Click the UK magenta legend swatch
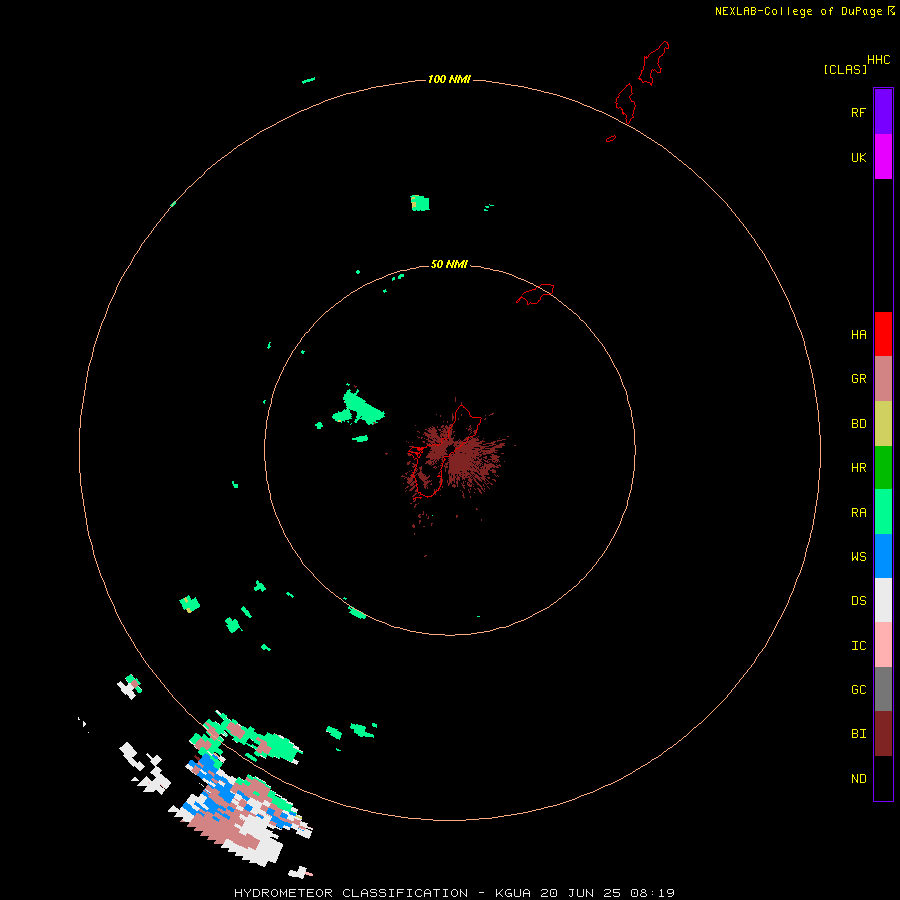The width and height of the screenshot is (900, 900). point(883,156)
